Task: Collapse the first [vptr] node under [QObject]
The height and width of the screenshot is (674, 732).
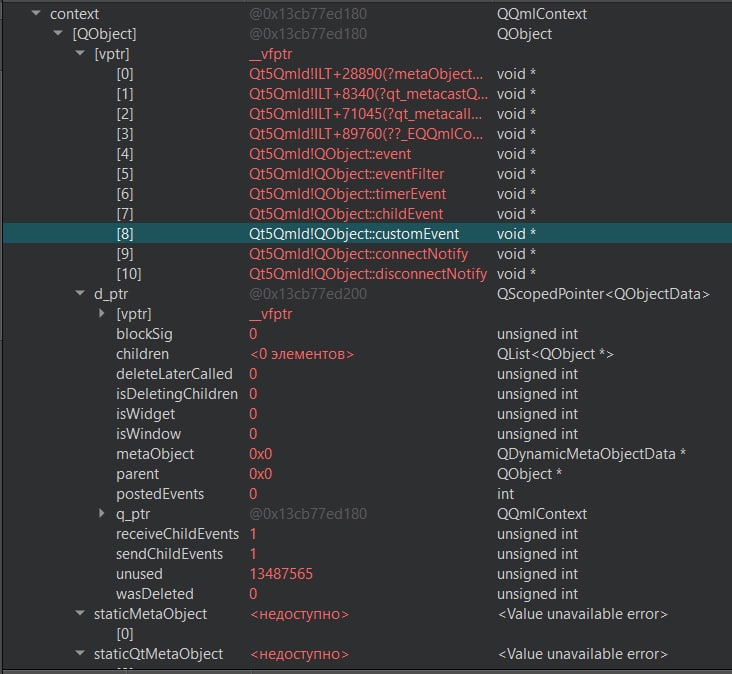Action: pyautogui.click(x=80, y=53)
